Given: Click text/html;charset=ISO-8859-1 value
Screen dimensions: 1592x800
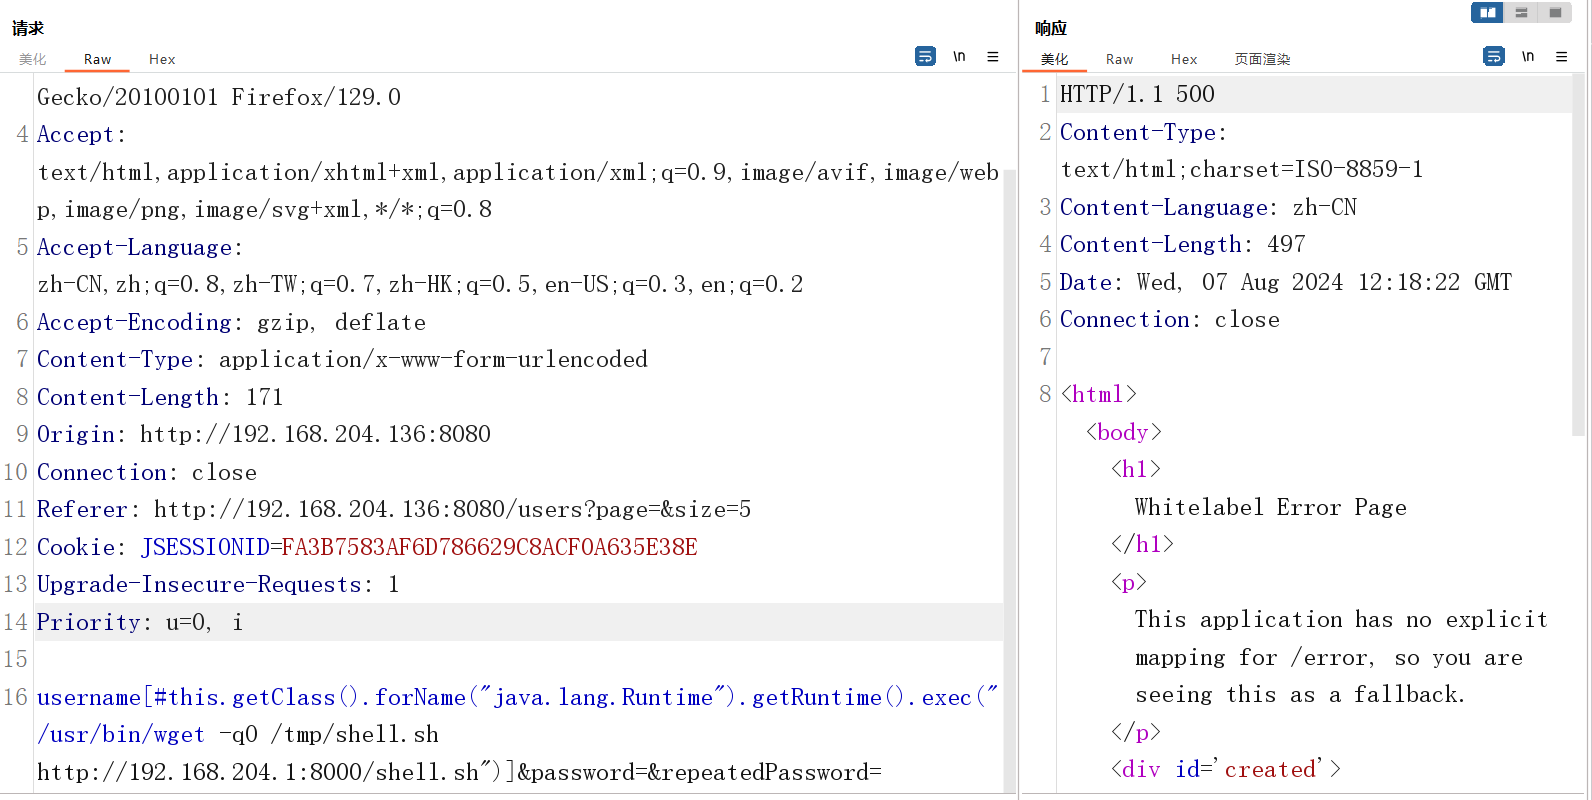Looking at the screenshot, I should click(x=1242, y=169).
